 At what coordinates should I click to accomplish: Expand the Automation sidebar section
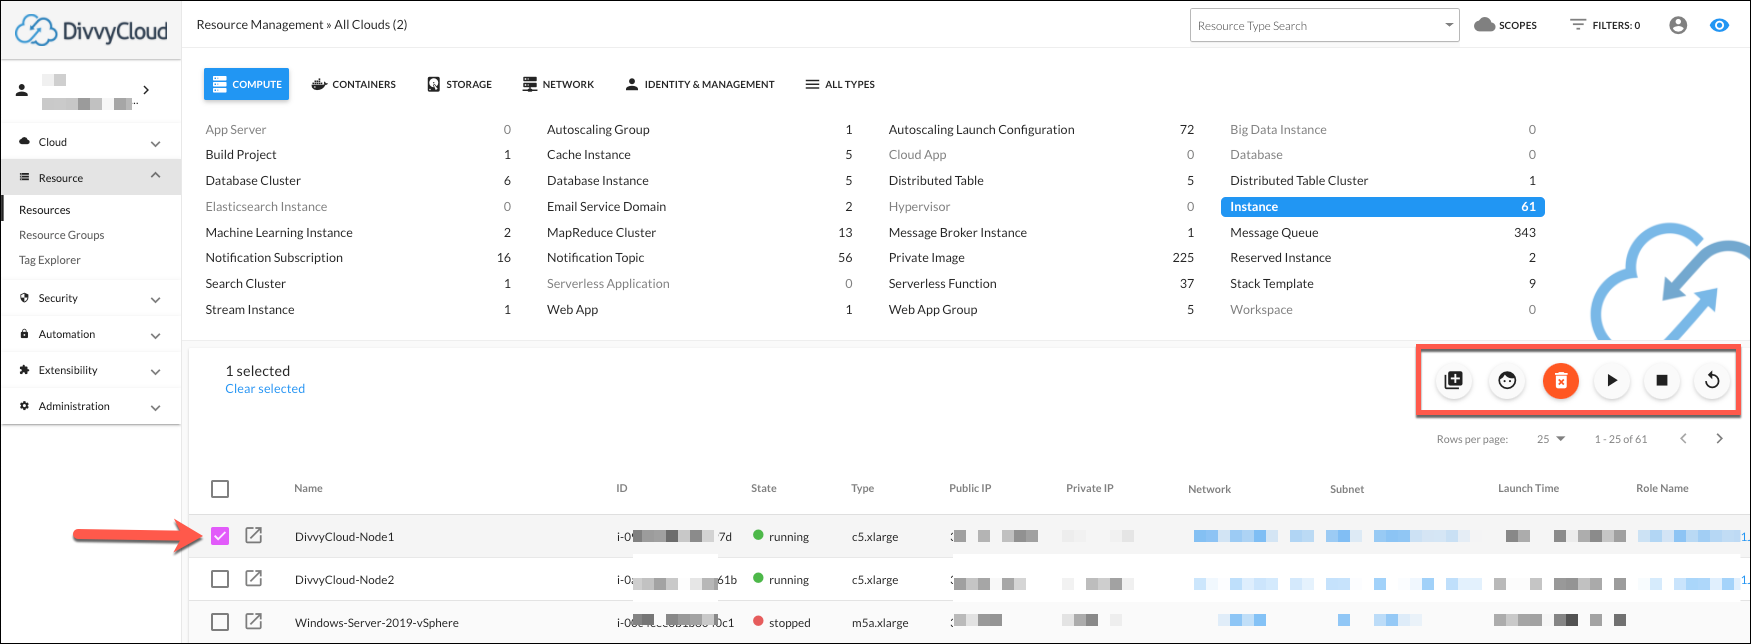point(91,334)
